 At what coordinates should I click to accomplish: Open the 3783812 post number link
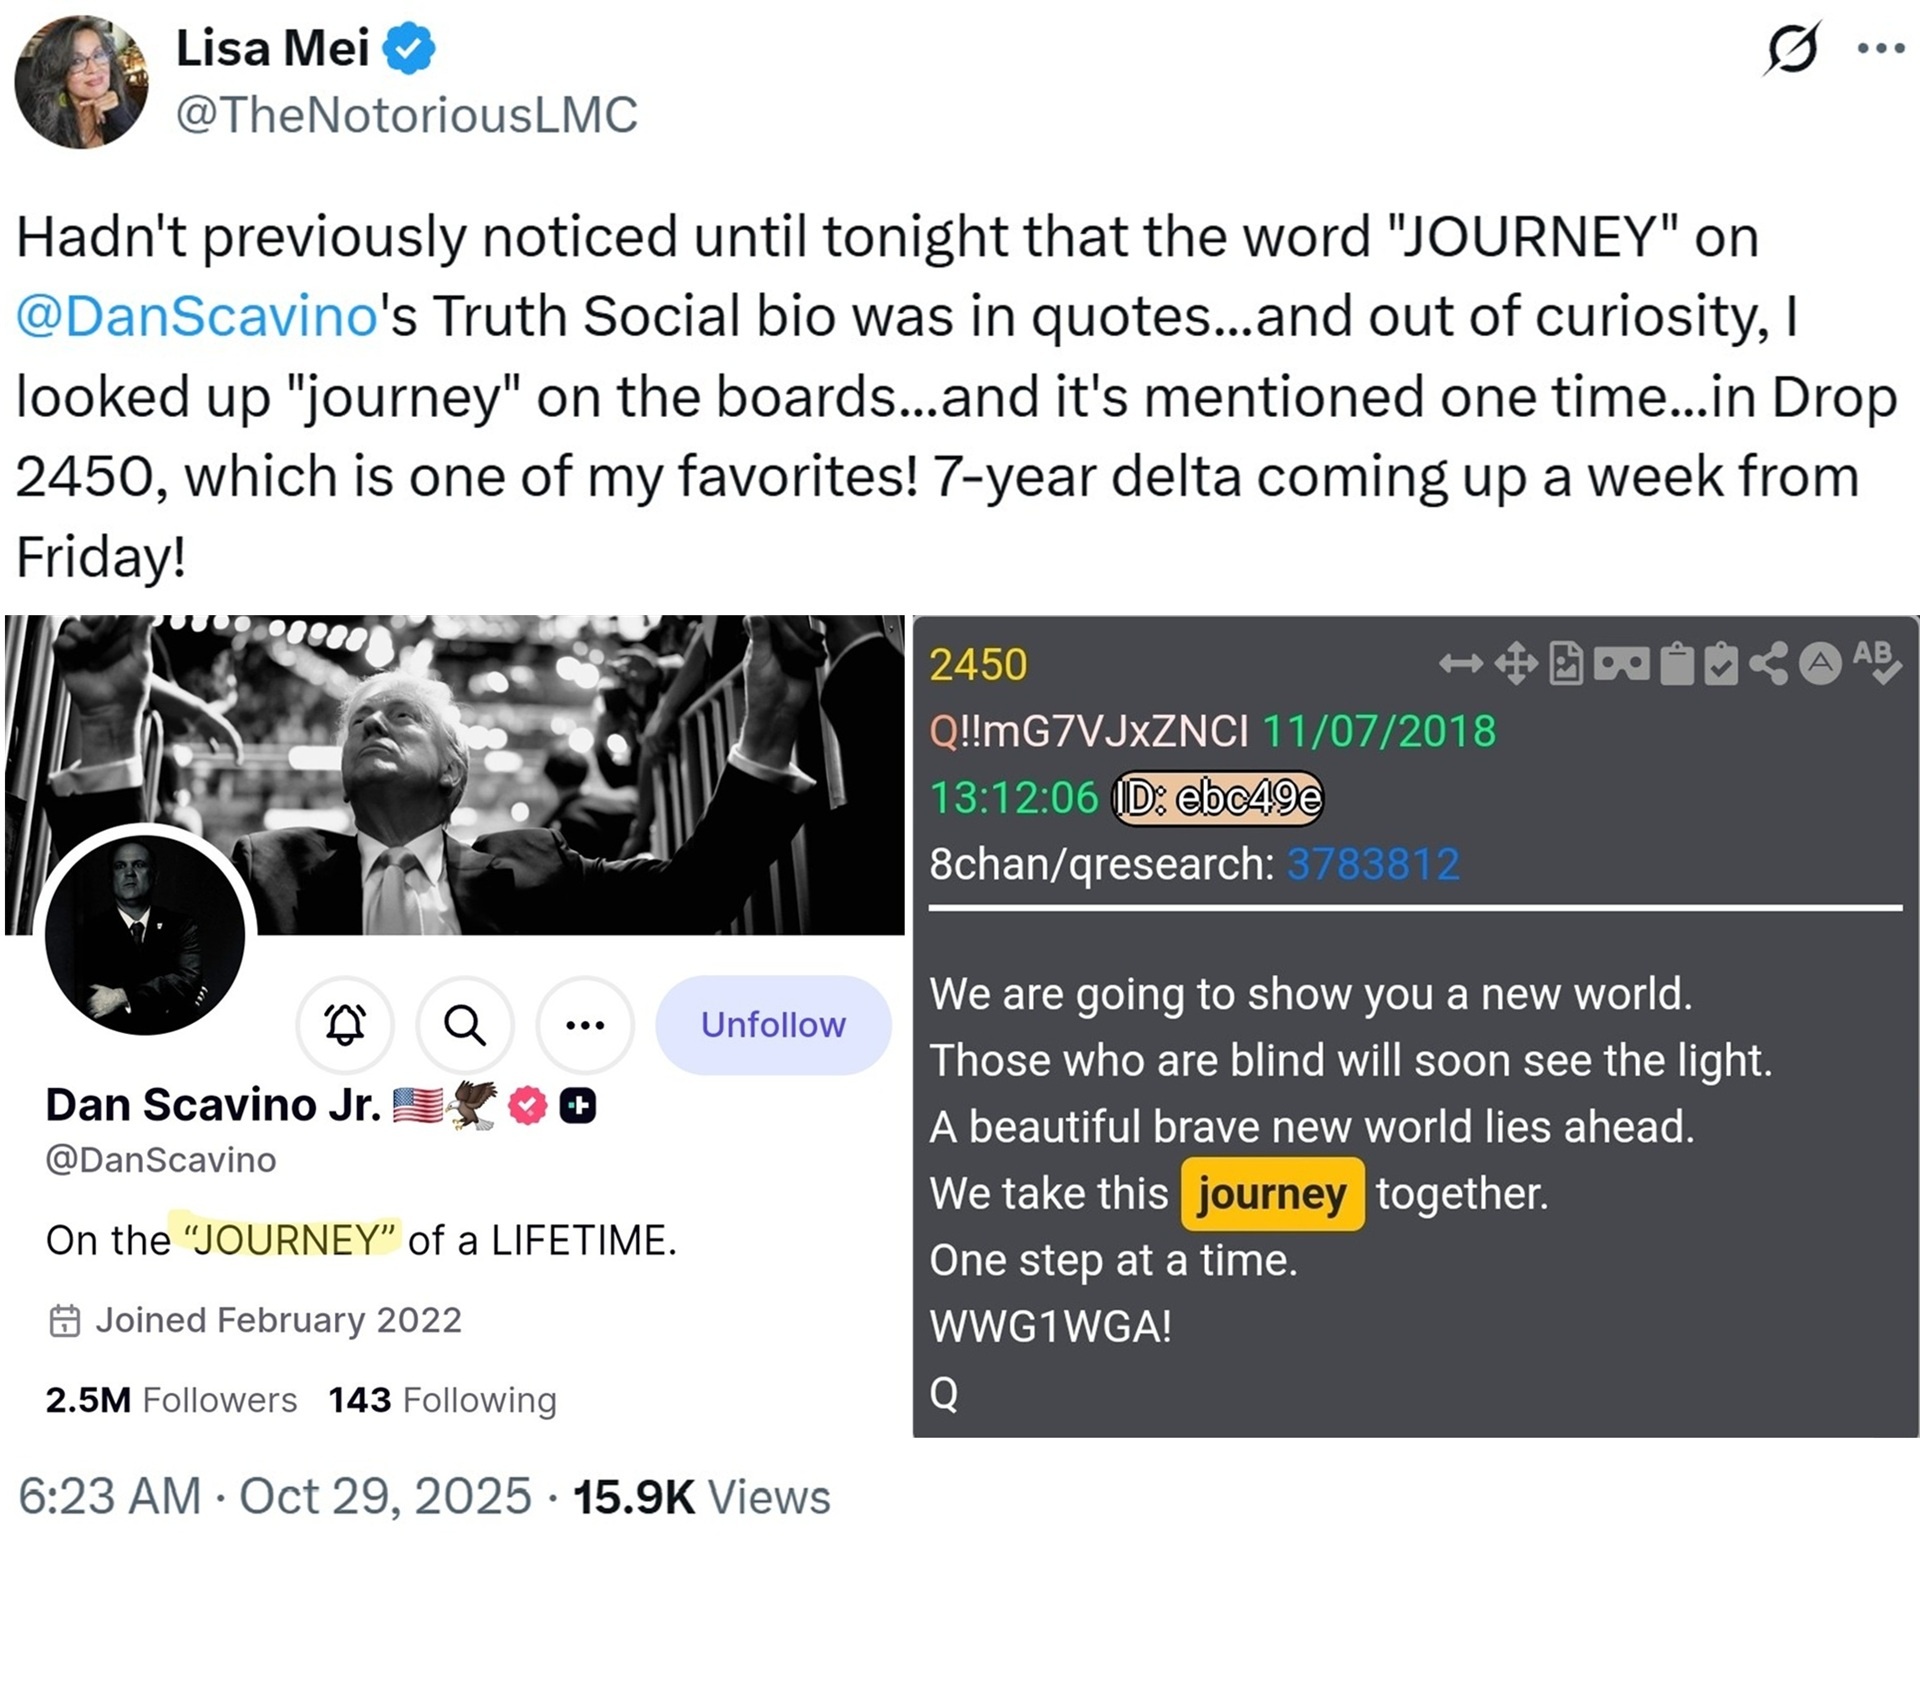click(x=1372, y=864)
